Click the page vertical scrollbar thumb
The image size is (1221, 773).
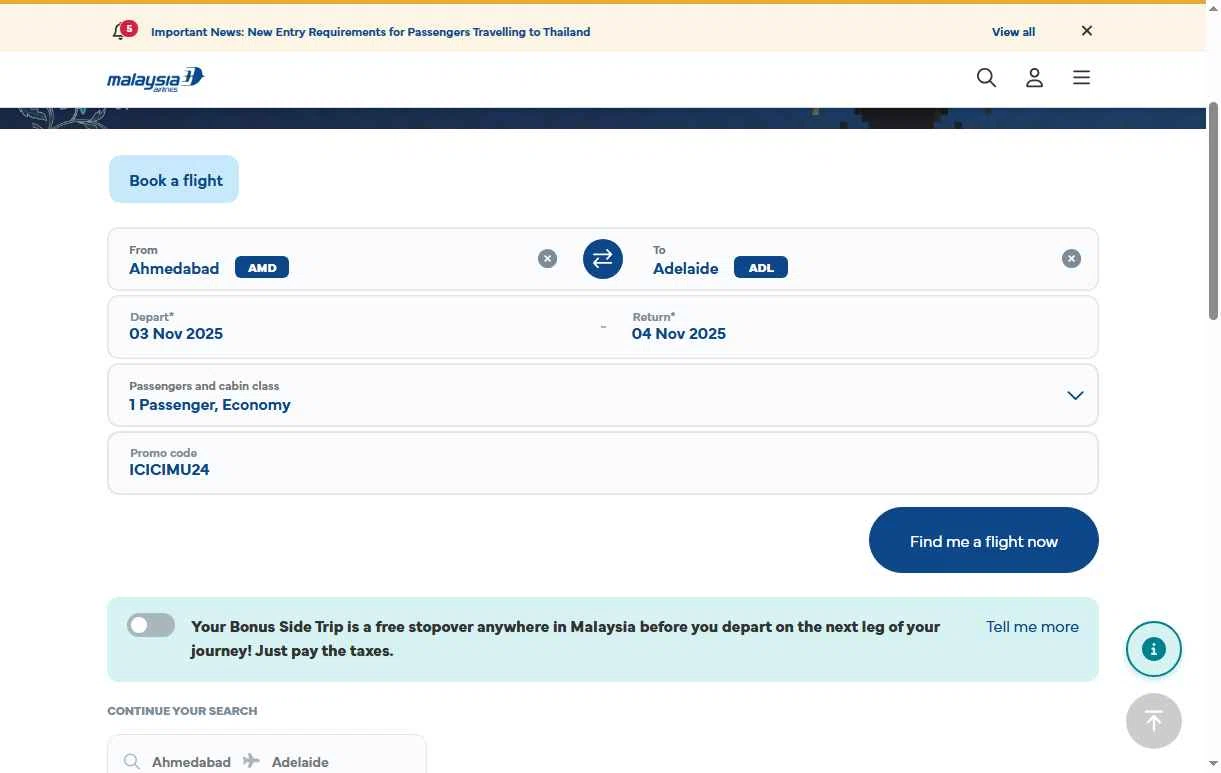point(1213,210)
